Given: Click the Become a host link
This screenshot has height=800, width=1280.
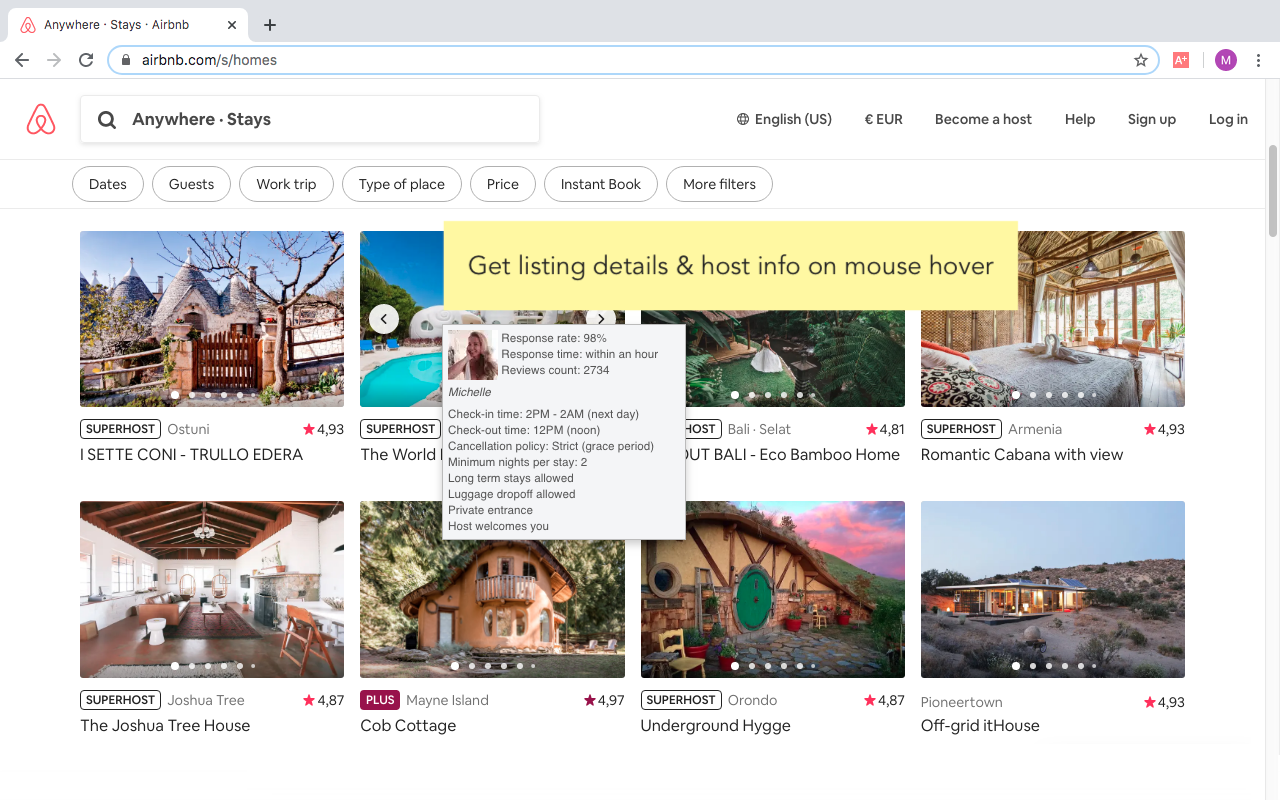Looking at the screenshot, I should coord(983,119).
